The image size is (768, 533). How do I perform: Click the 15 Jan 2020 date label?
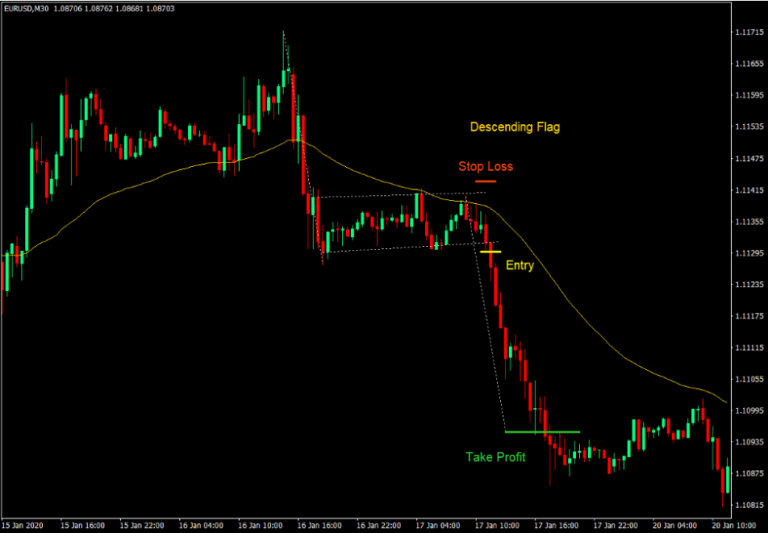coord(25,524)
